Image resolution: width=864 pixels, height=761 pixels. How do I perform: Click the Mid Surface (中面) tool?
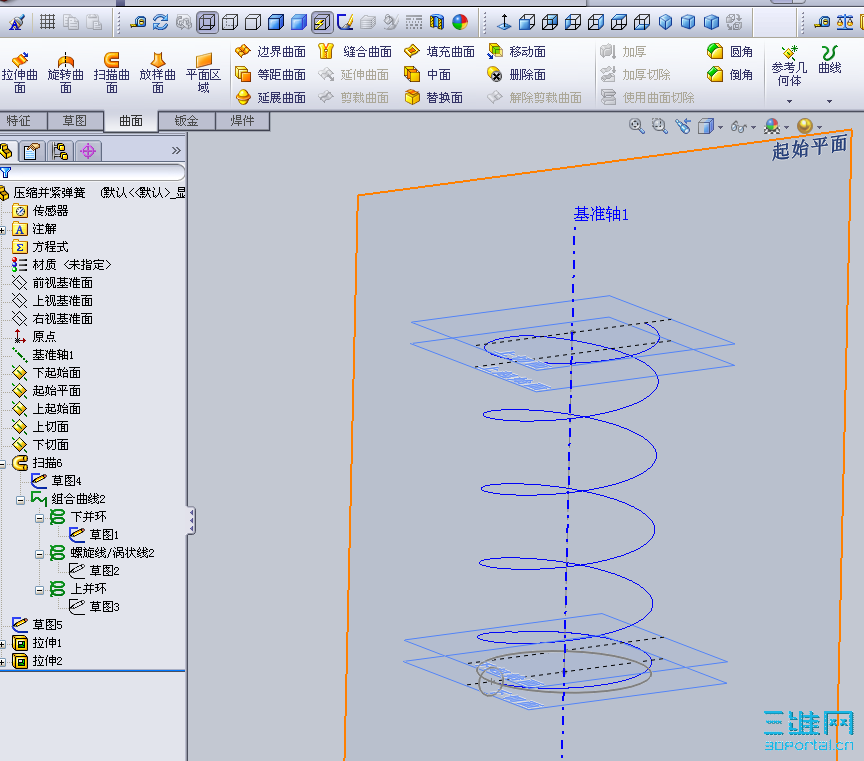(x=428, y=74)
